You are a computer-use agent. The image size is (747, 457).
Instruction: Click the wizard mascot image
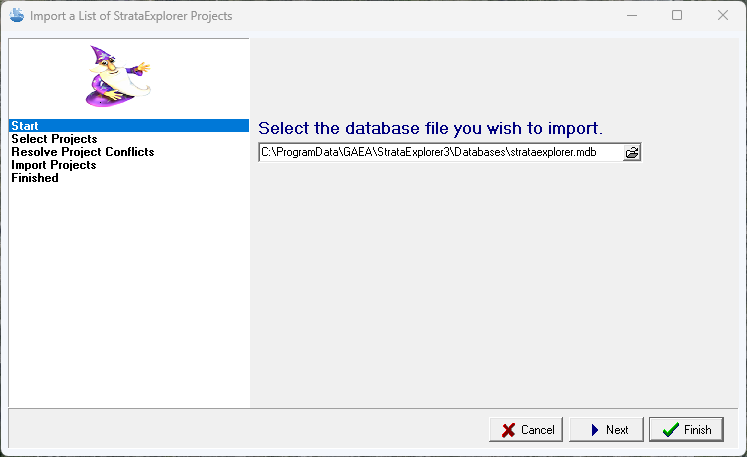[116, 77]
